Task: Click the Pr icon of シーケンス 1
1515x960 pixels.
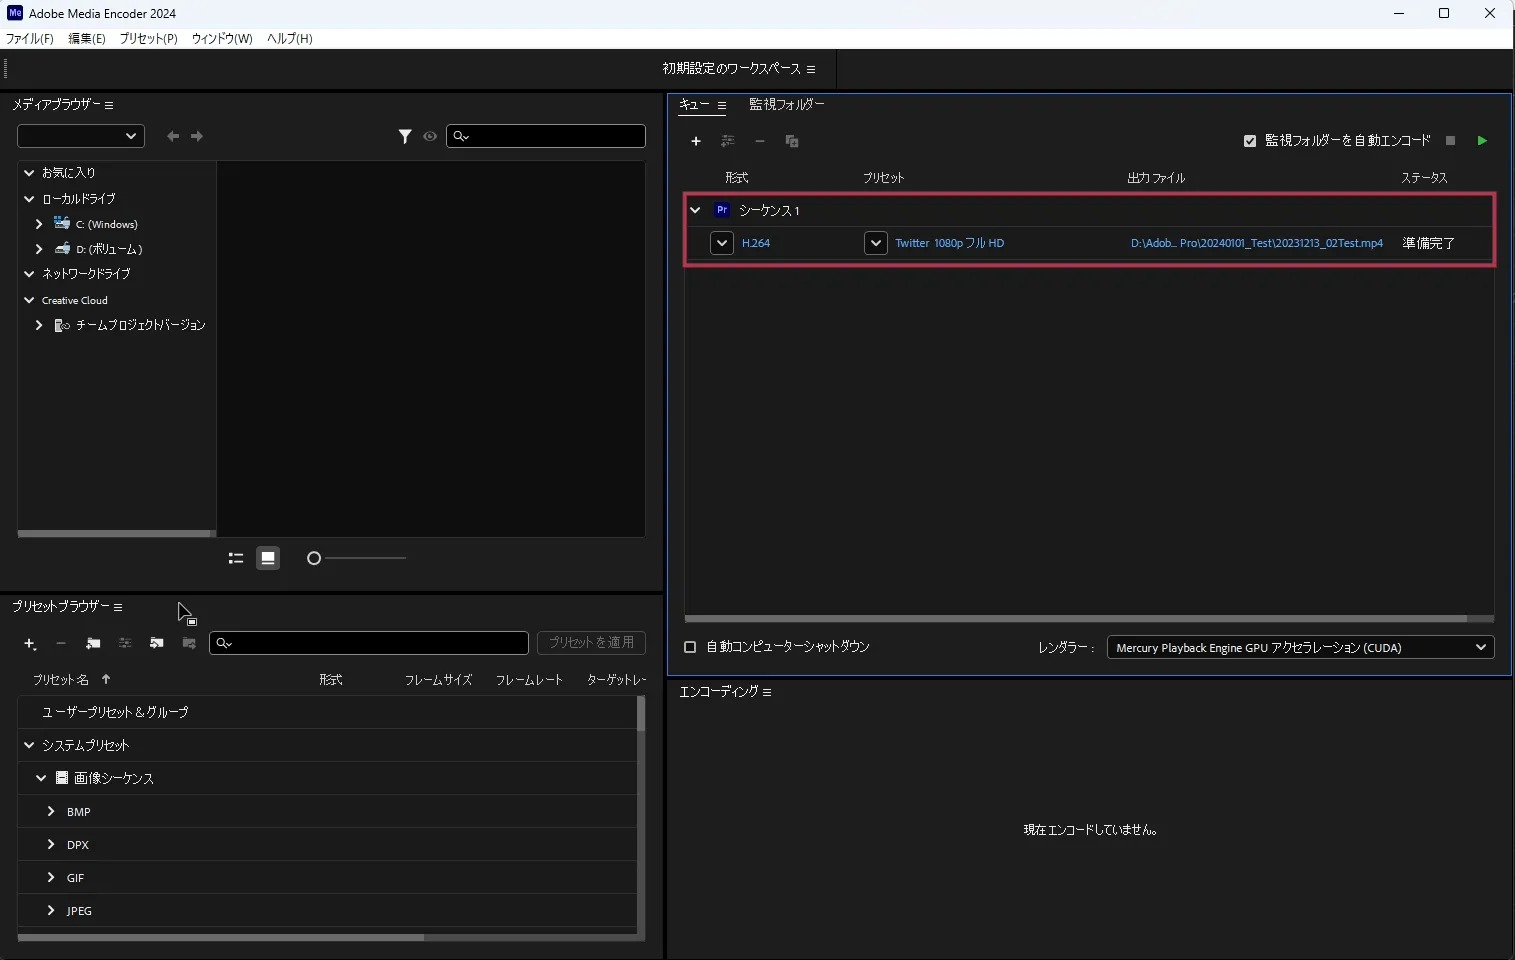Action: click(722, 210)
